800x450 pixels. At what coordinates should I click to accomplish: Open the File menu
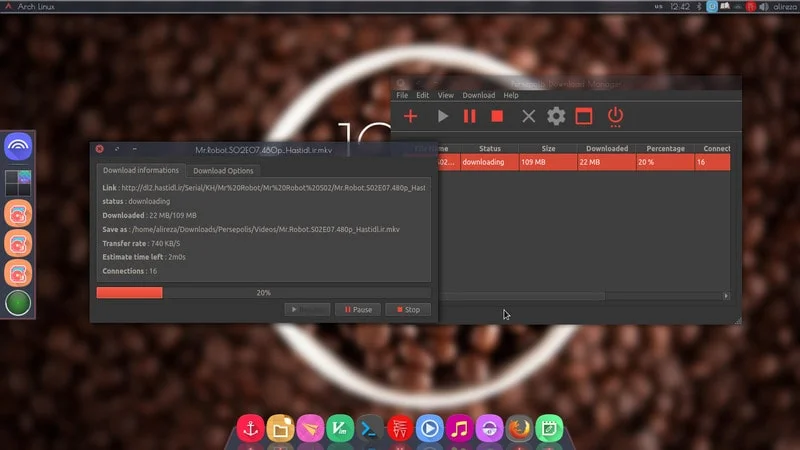coord(402,95)
